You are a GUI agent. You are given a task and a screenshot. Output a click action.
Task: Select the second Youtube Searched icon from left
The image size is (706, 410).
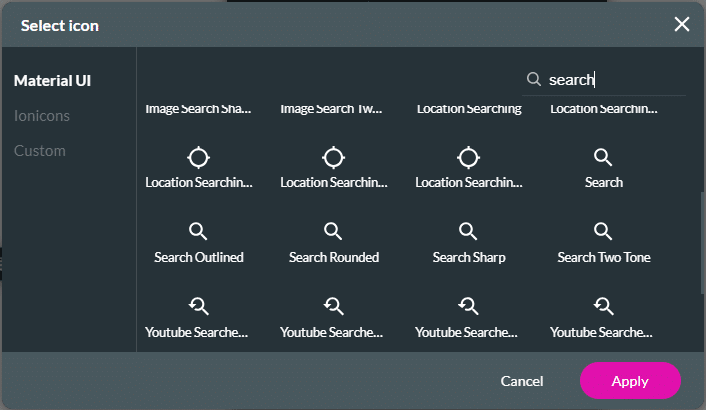pyautogui.click(x=333, y=307)
